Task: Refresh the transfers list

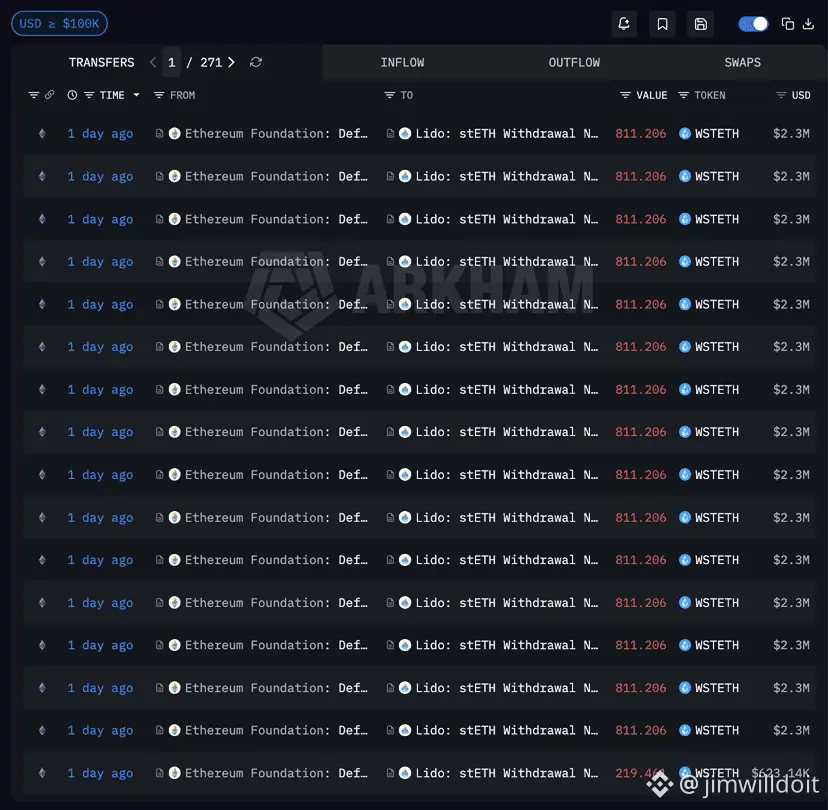Action: pyautogui.click(x=256, y=62)
